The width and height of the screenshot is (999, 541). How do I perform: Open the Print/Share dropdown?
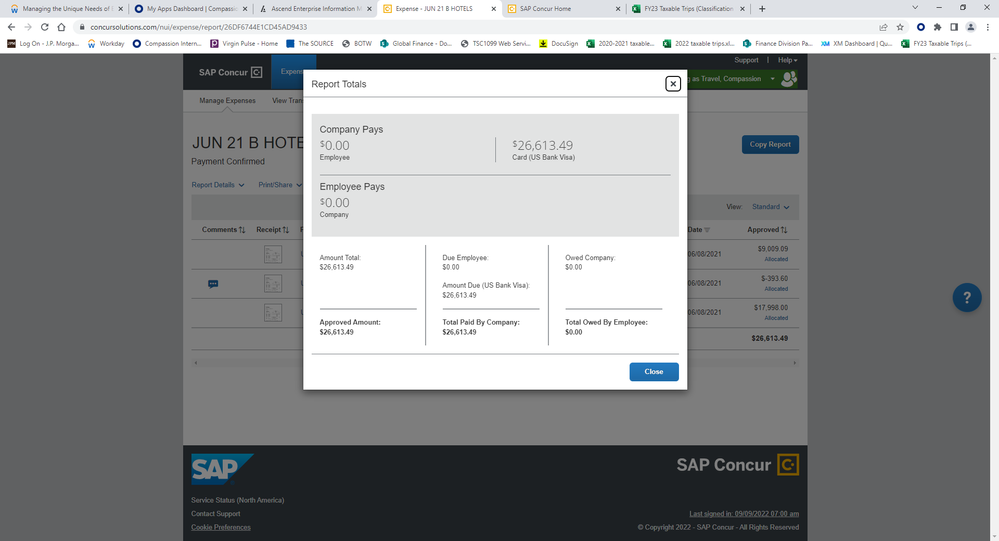(280, 185)
